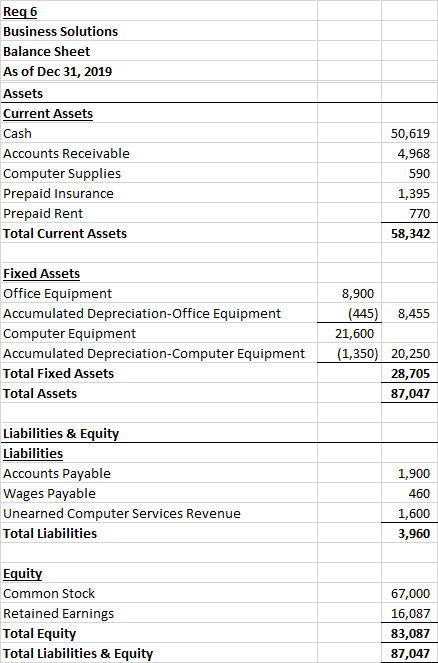Click the value 4,968
Screen dimensions: 438x663
[414, 153]
